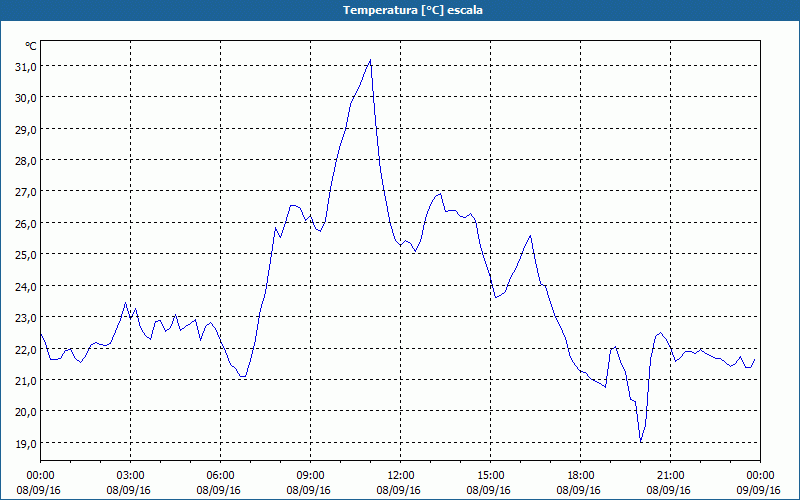Select the 19,0 y-axis label
800x500 pixels.
pos(26,443)
